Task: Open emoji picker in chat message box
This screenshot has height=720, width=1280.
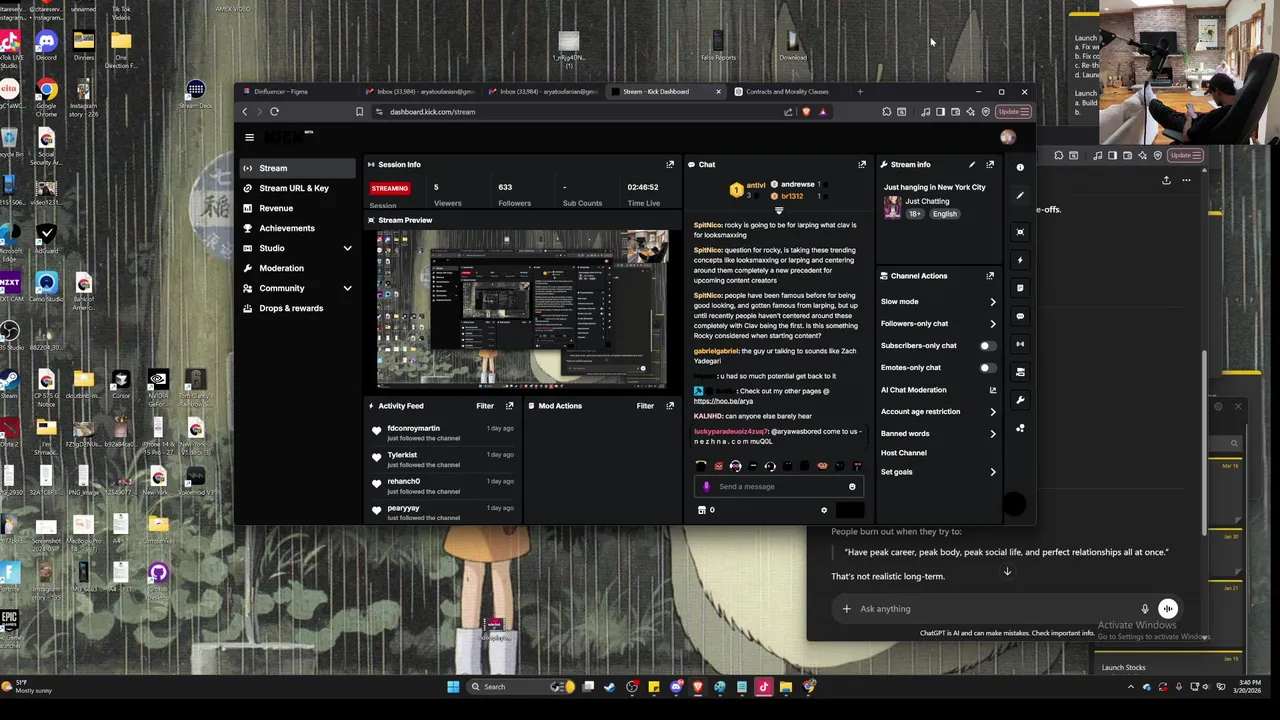Action: pos(852,487)
